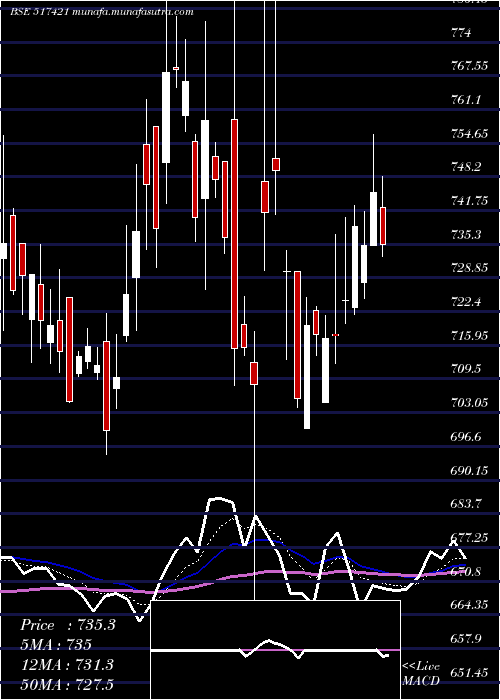
Task: Click the '12MA : 731.3' readout
Action: pos(67,665)
